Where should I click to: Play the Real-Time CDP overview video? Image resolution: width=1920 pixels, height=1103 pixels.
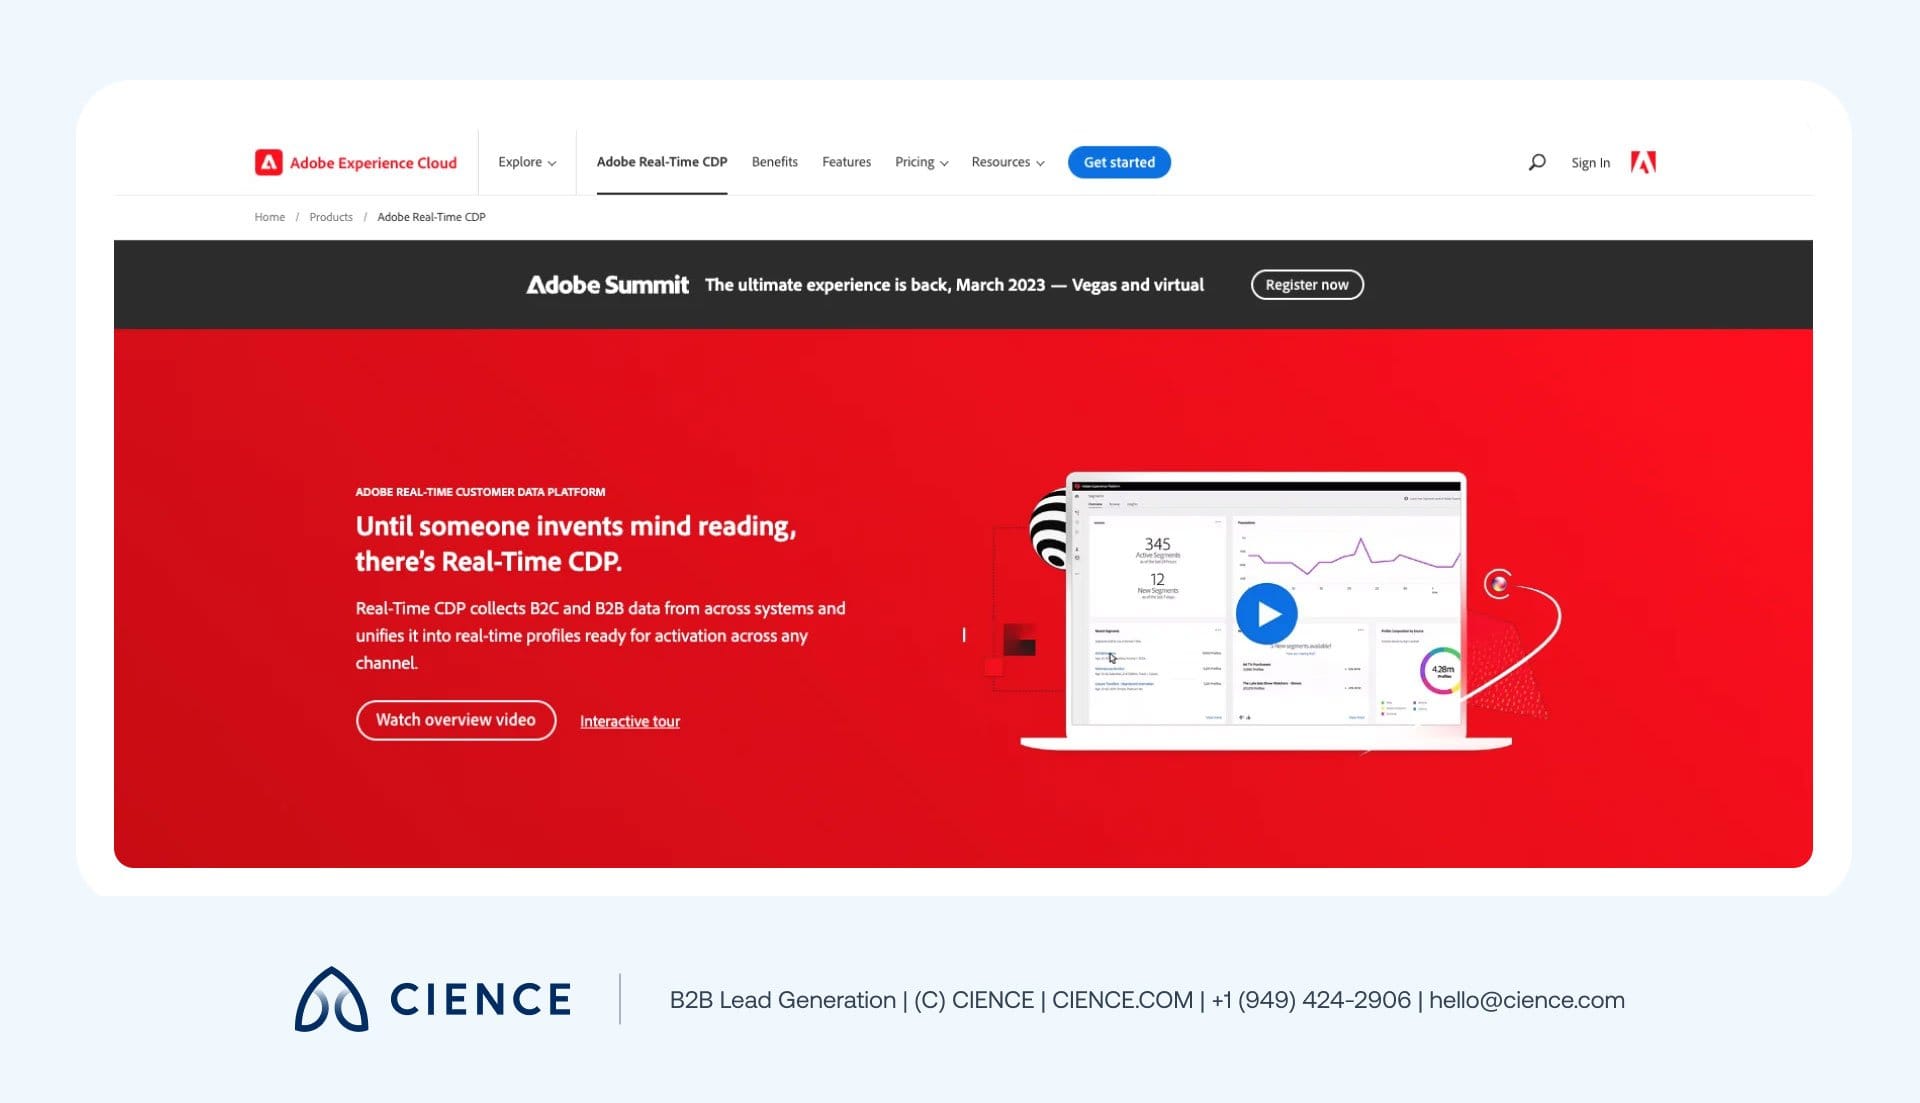pyautogui.click(x=1266, y=613)
